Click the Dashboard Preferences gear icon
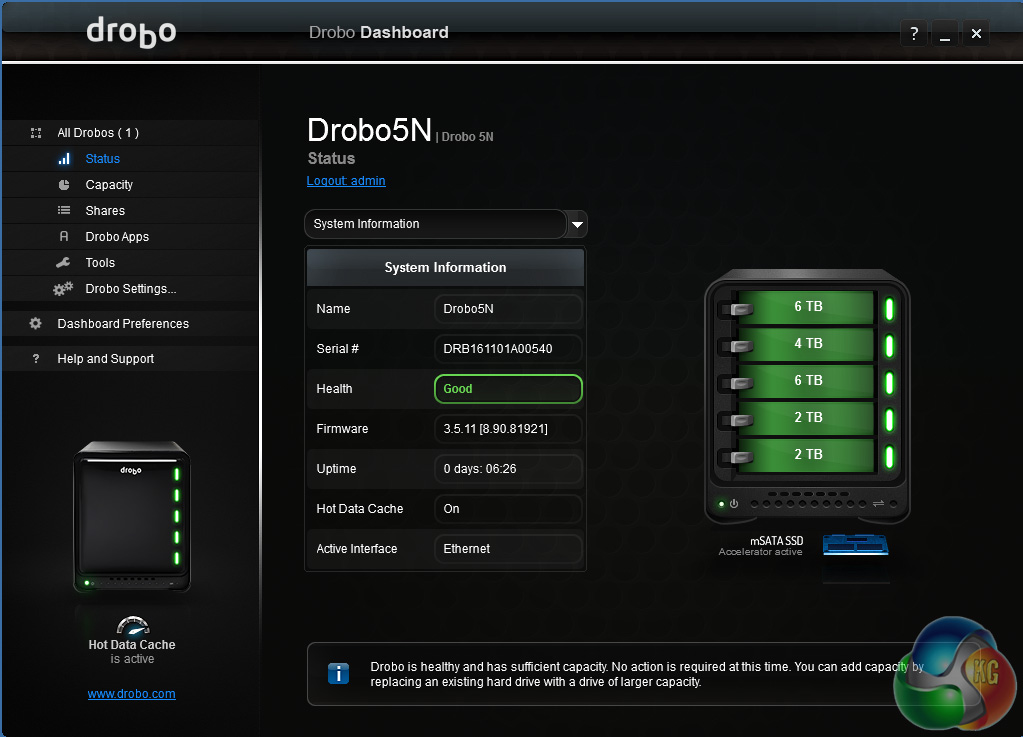The width and height of the screenshot is (1023, 737). (x=35, y=323)
